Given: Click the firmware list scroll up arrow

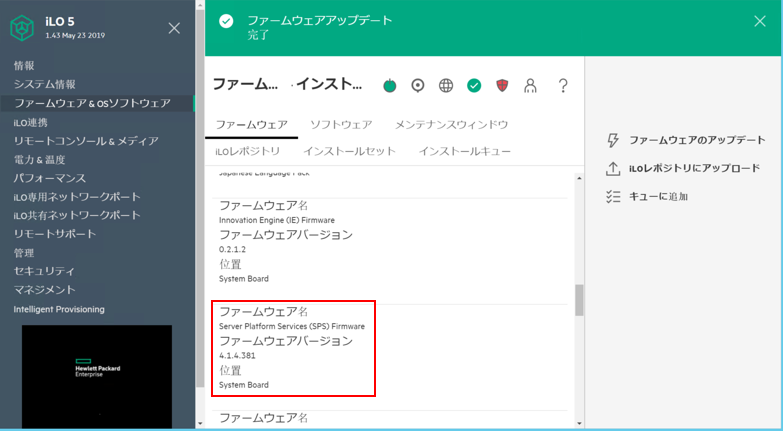Looking at the screenshot, I should pyautogui.click(x=579, y=178).
